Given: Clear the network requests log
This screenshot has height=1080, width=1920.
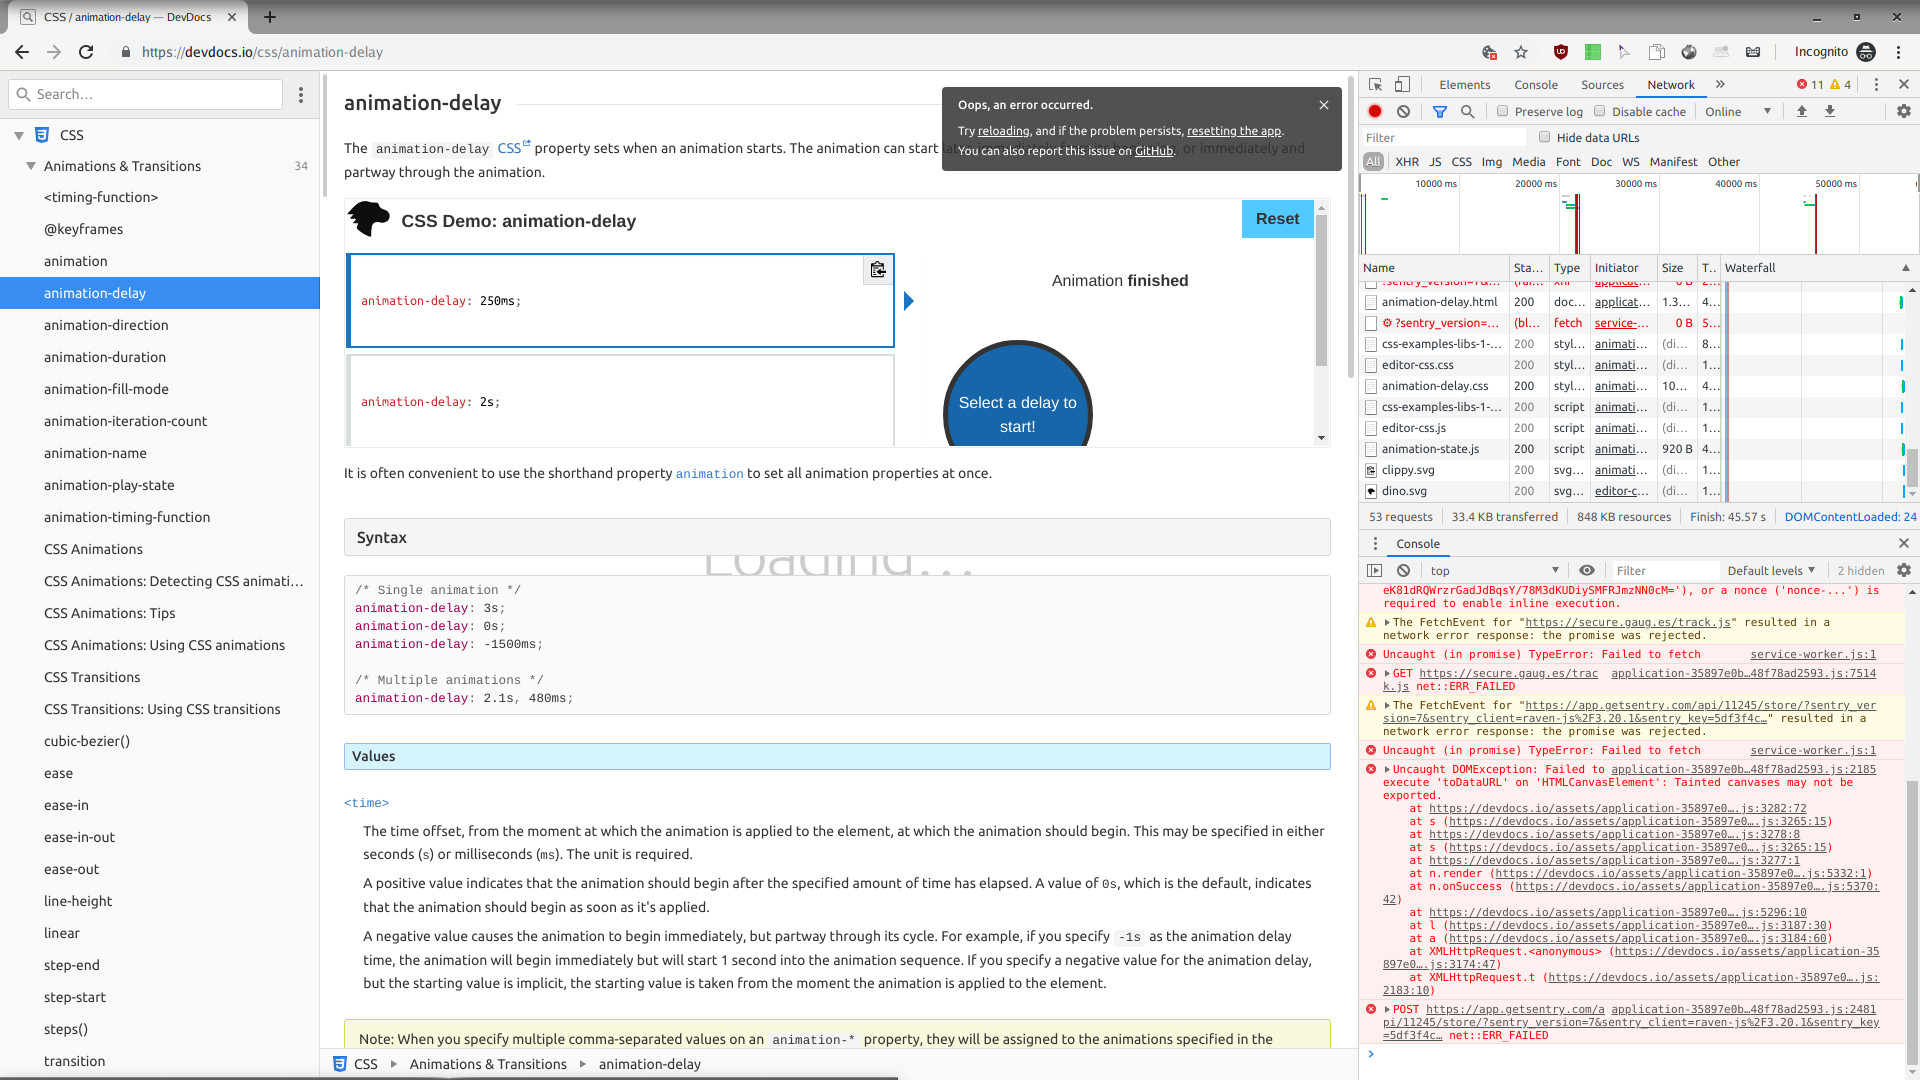Looking at the screenshot, I should 1405,111.
